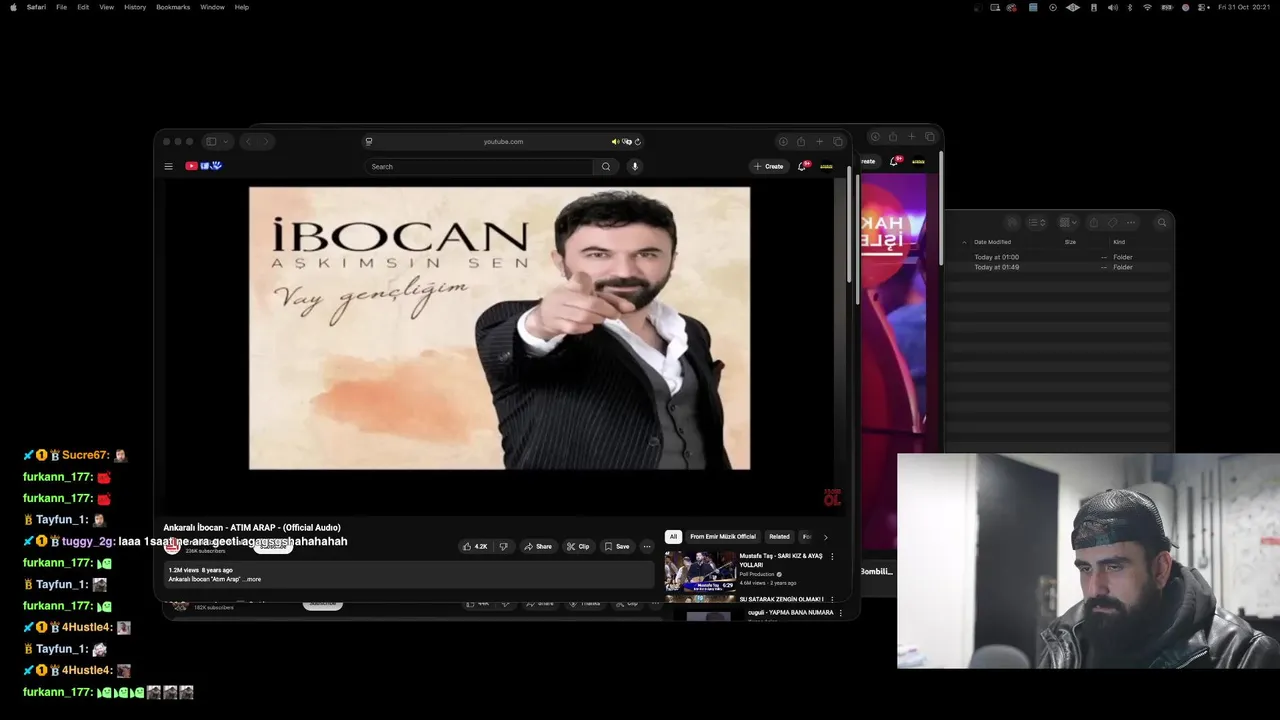Open the Finder more actions ellipsis
The width and height of the screenshot is (1280, 720).
coord(1131,223)
